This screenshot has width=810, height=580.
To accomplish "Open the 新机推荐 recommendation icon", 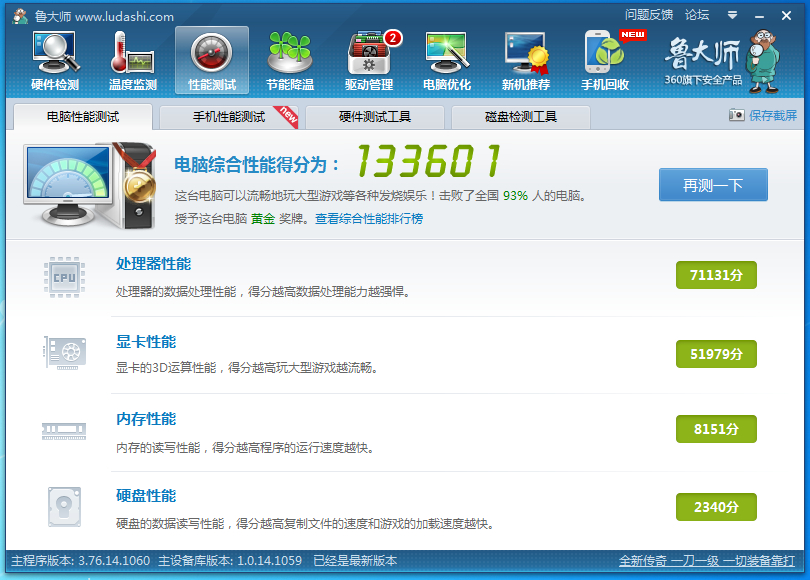I will [526, 52].
